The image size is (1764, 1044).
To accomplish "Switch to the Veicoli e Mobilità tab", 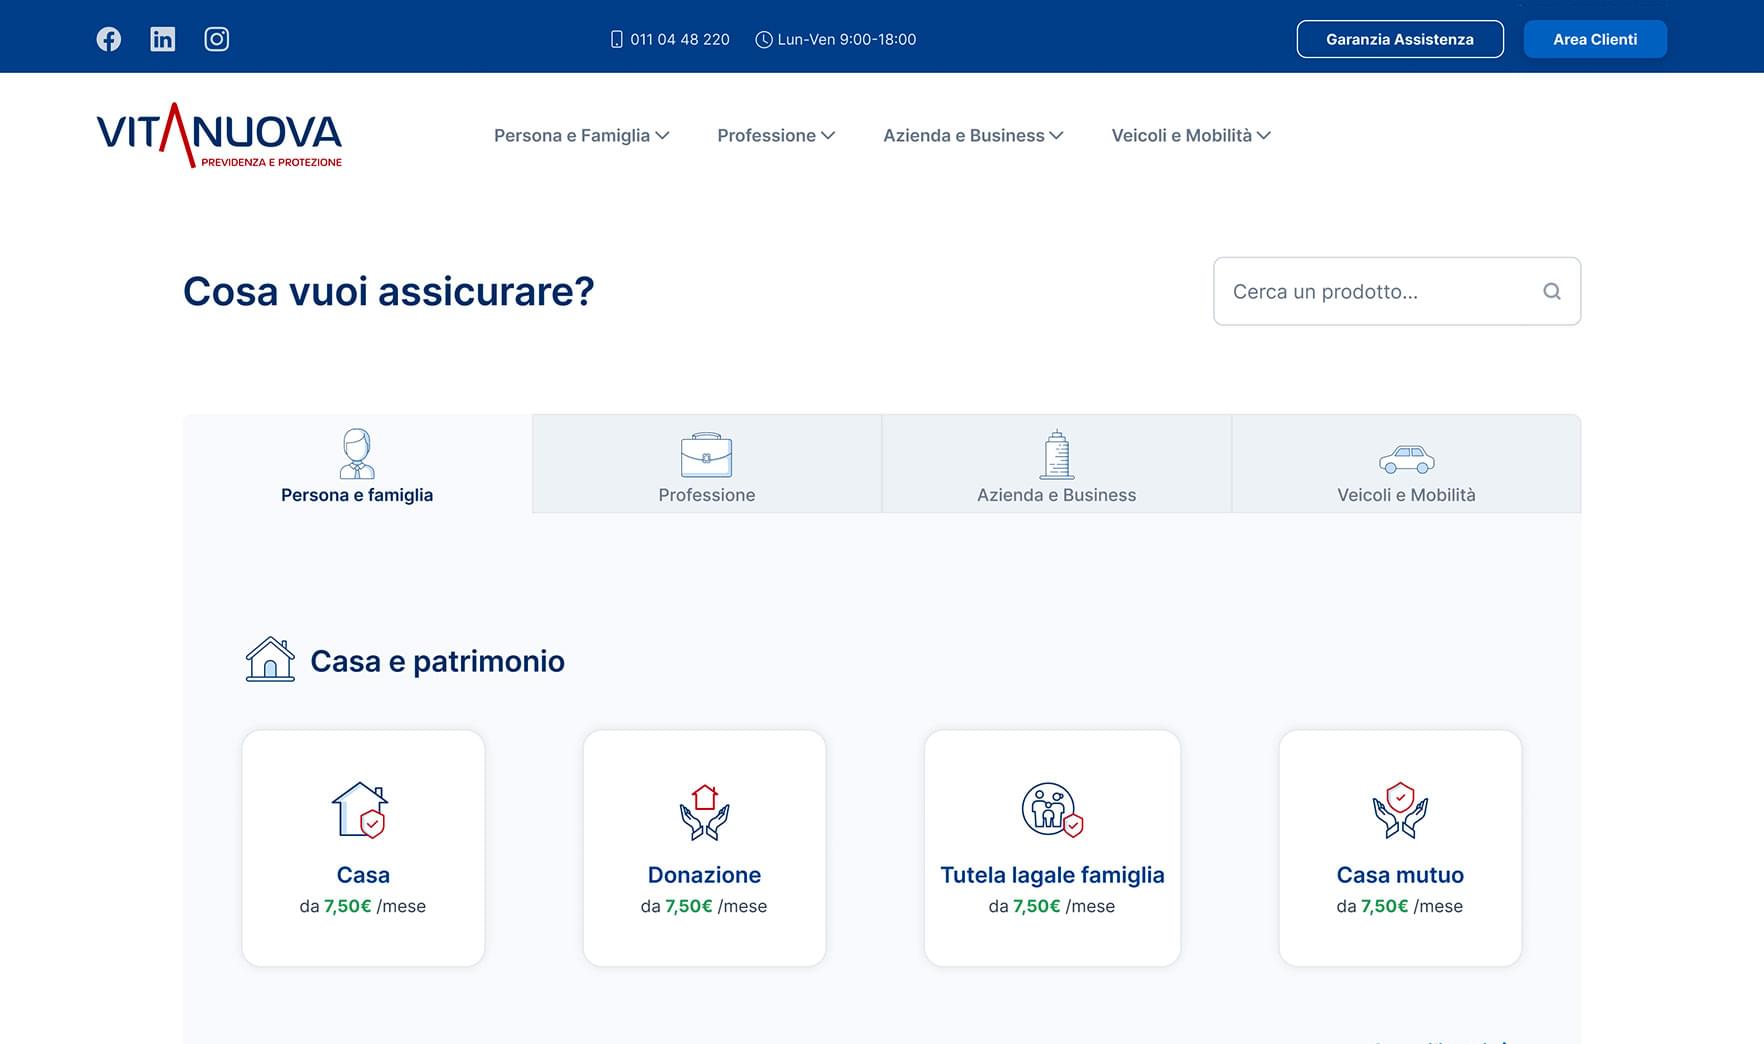I will (1406, 465).
